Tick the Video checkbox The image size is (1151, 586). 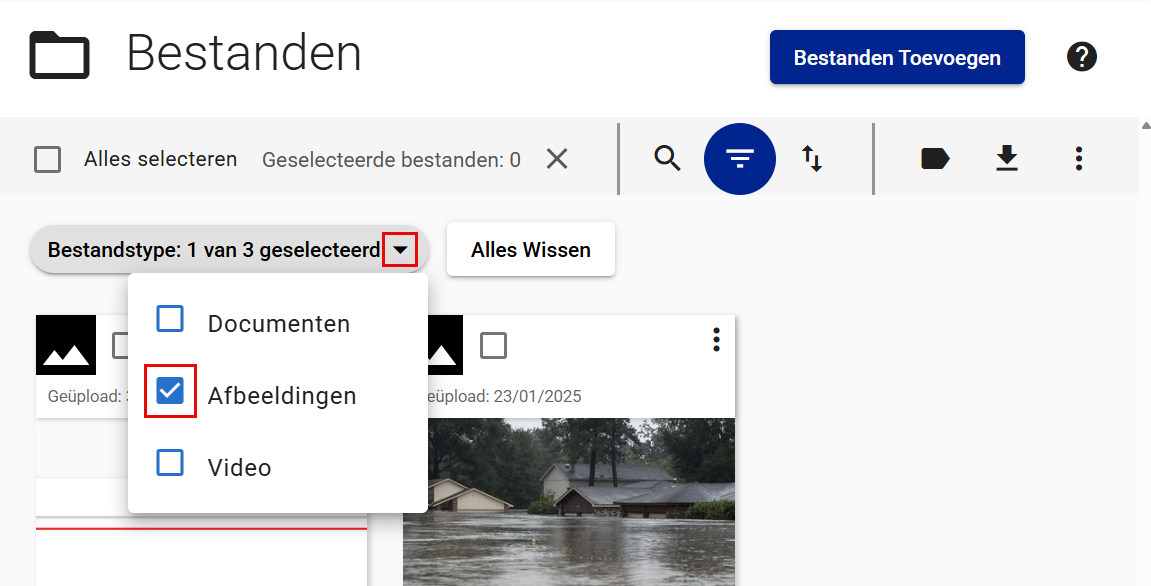coord(171,463)
